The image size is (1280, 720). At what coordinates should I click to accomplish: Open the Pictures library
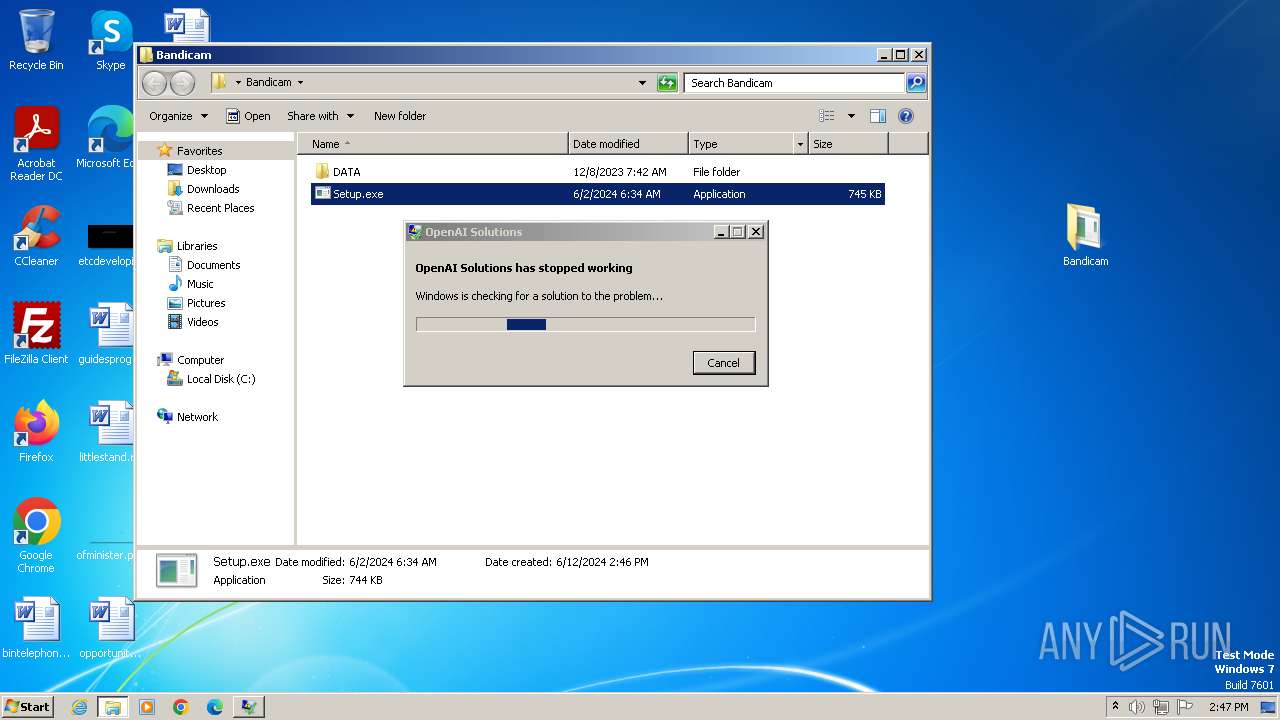pos(206,303)
